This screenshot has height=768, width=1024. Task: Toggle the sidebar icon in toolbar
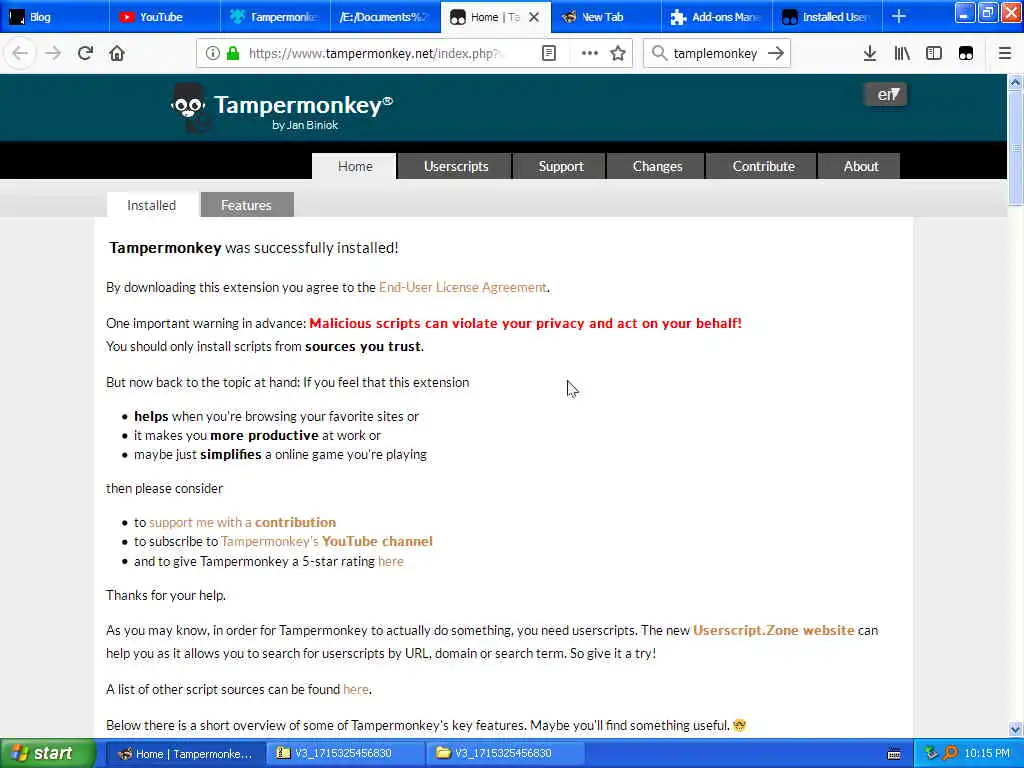pyautogui.click(x=934, y=53)
